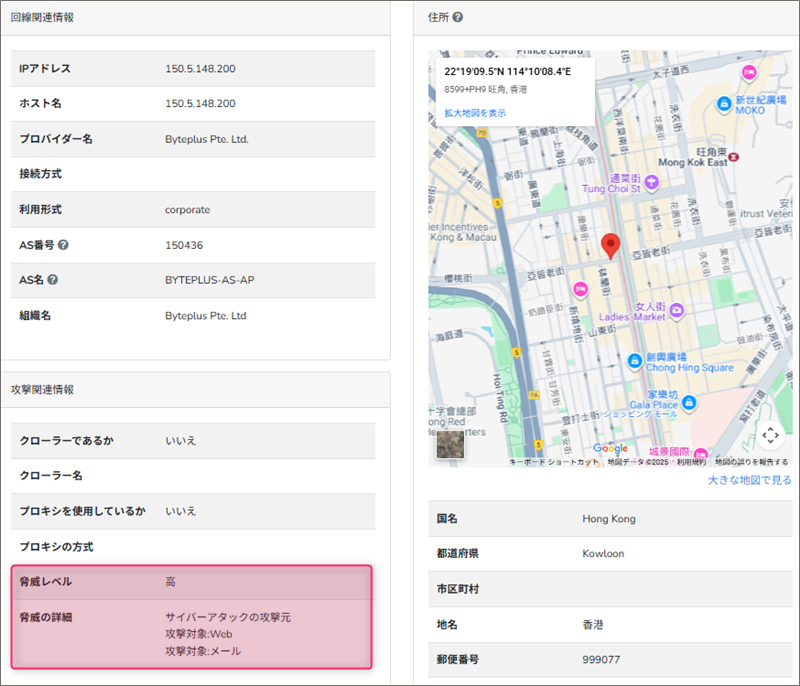The image size is (800, 686).
Task: Click the help icon next to 住所
Action: pyautogui.click(x=458, y=18)
